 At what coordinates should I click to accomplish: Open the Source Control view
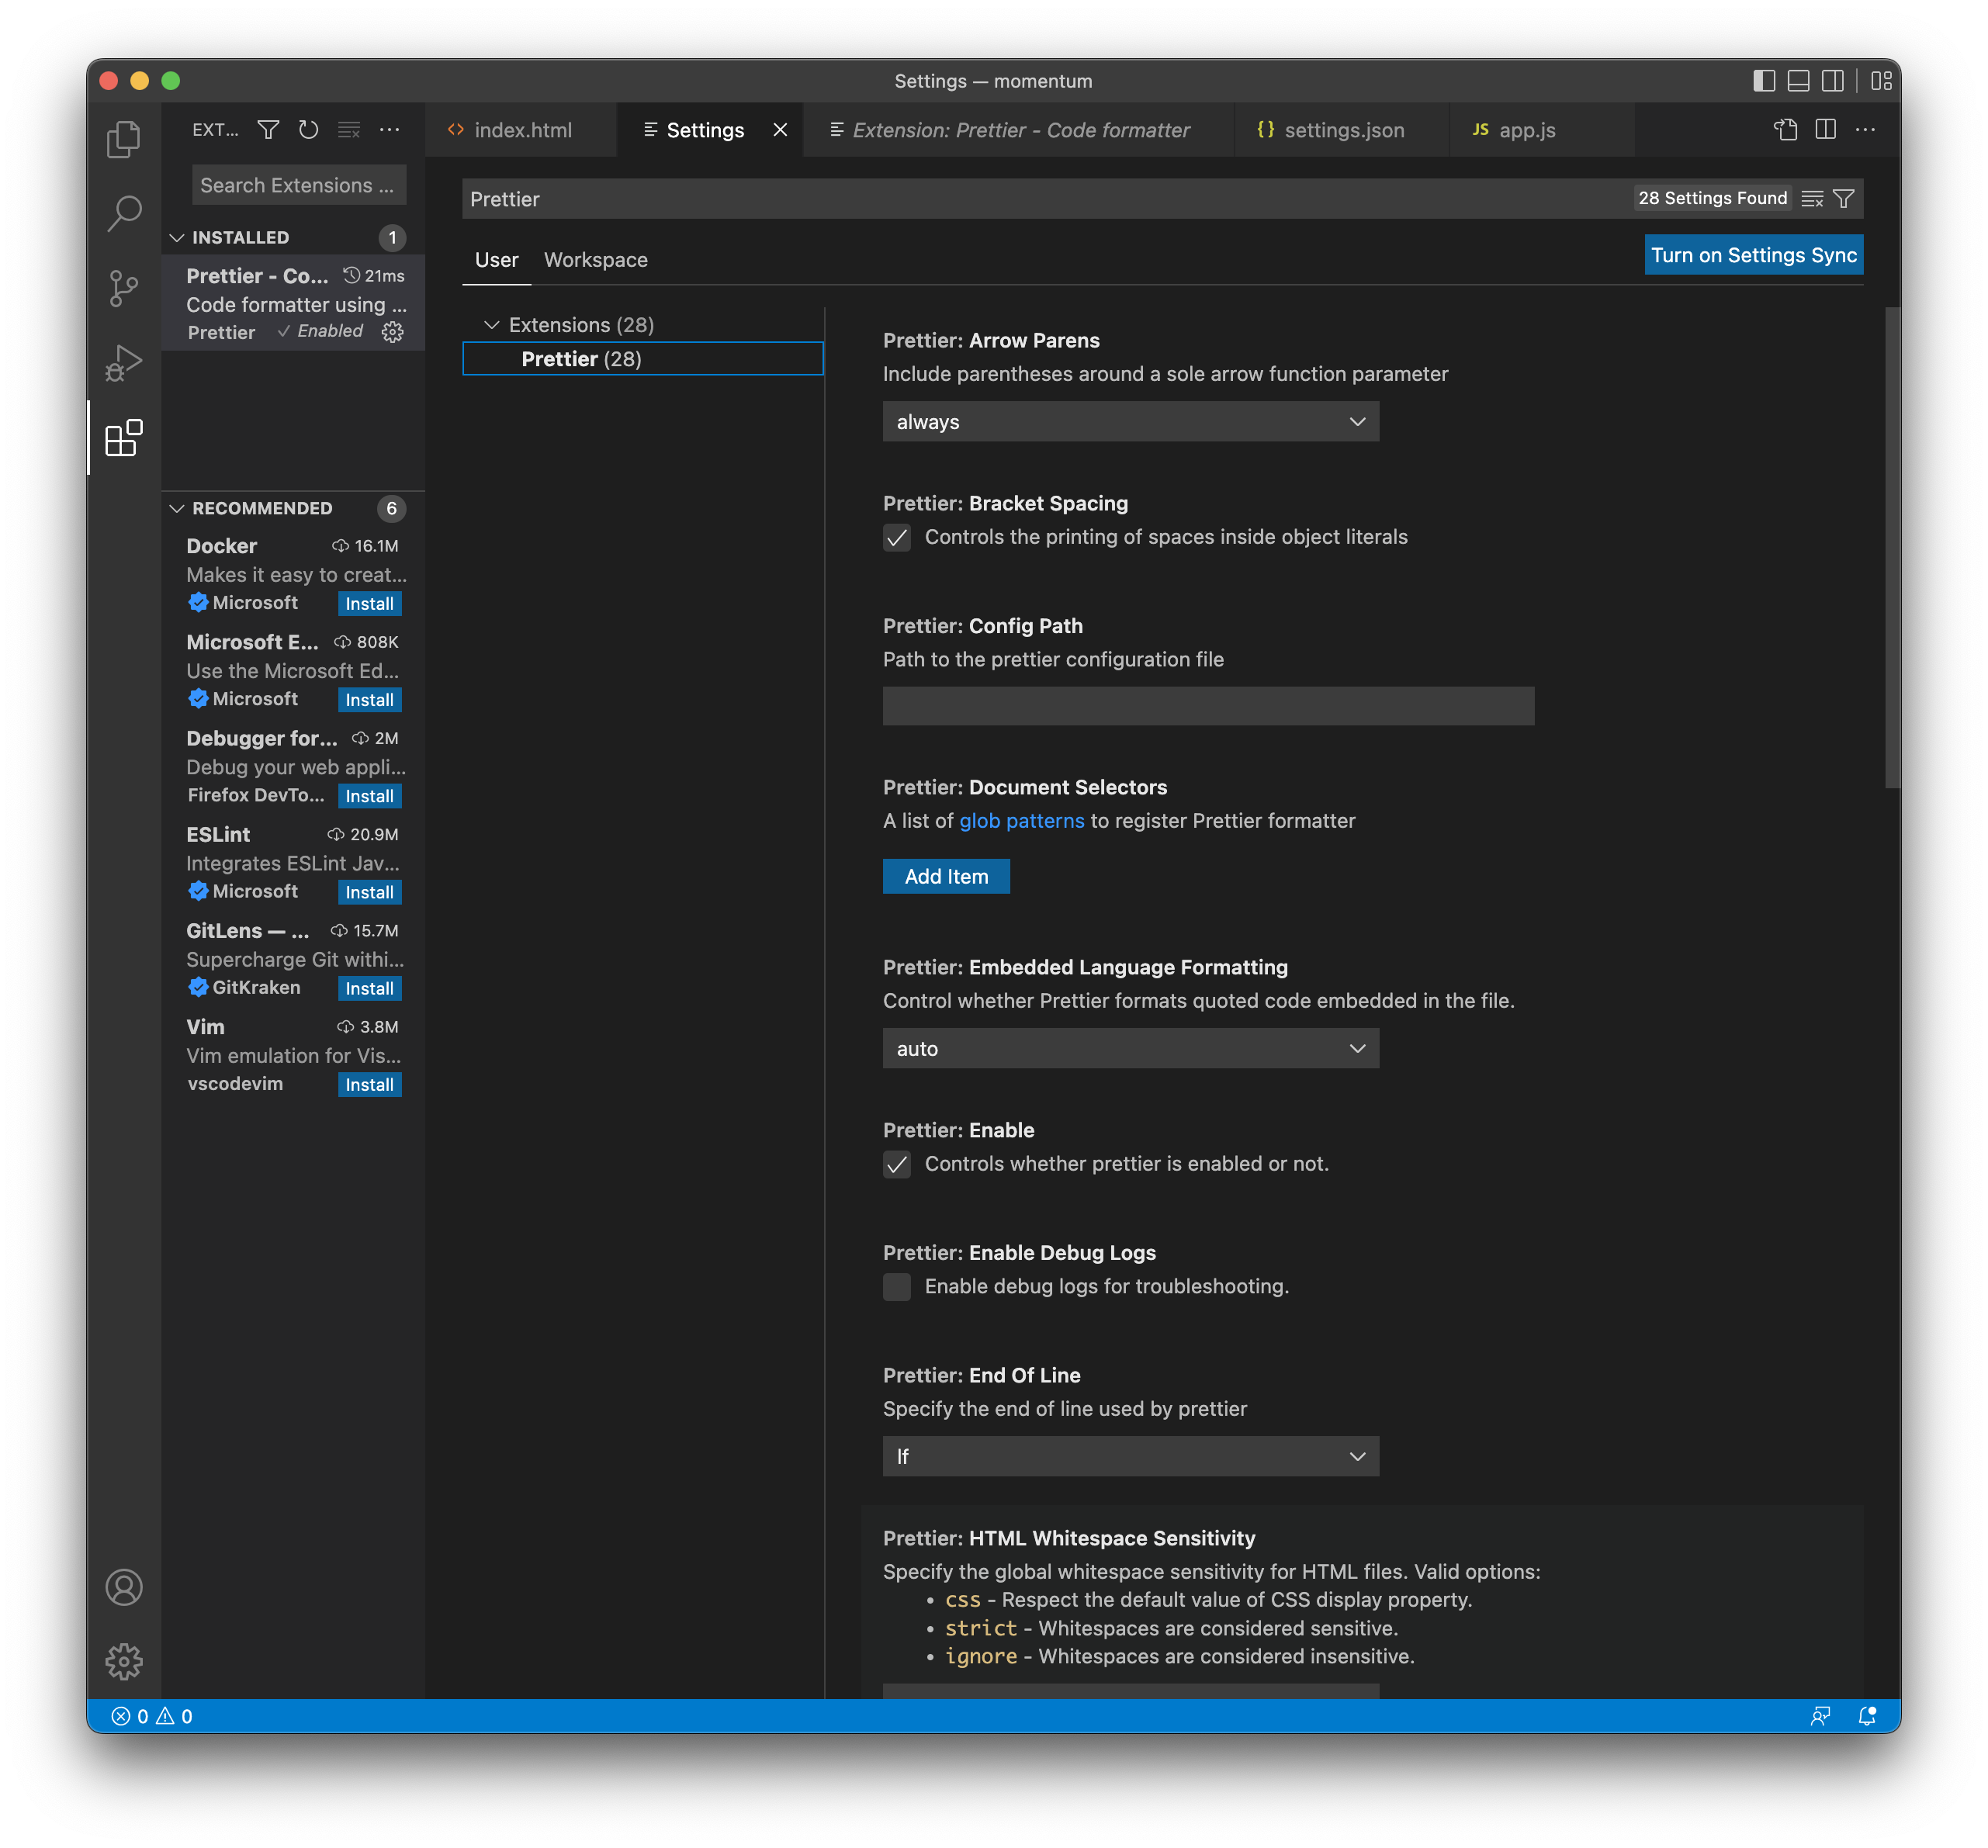(x=124, y=288)
